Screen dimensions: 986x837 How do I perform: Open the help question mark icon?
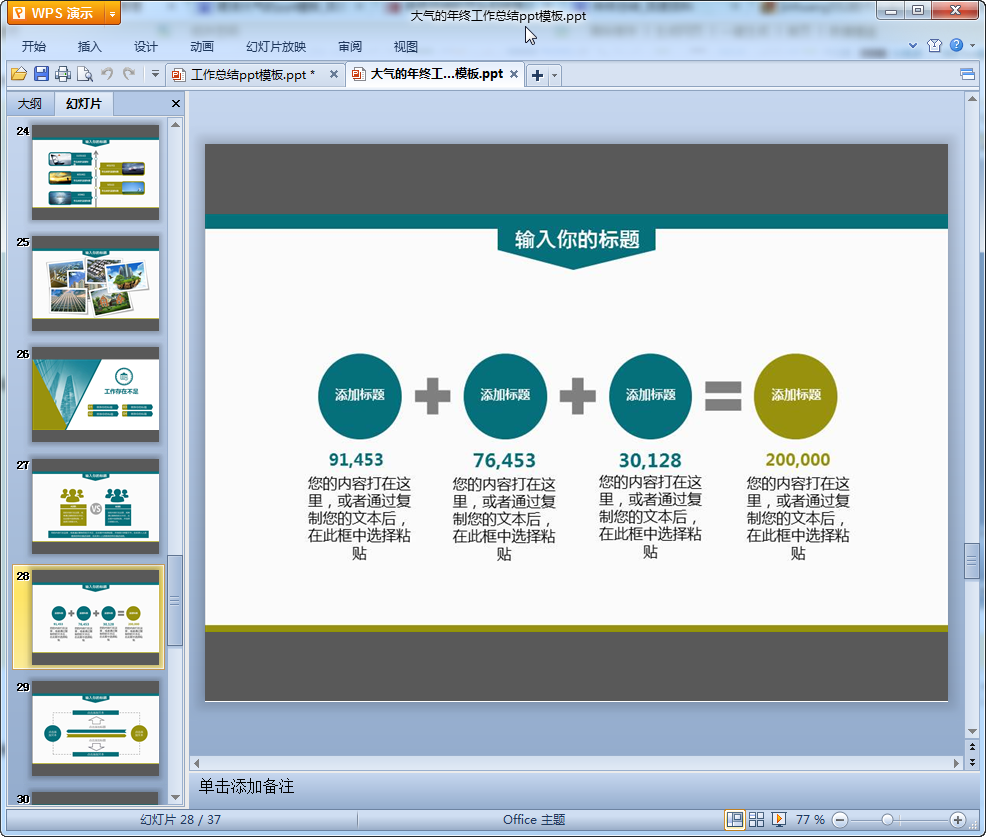[x=956, y=45]
